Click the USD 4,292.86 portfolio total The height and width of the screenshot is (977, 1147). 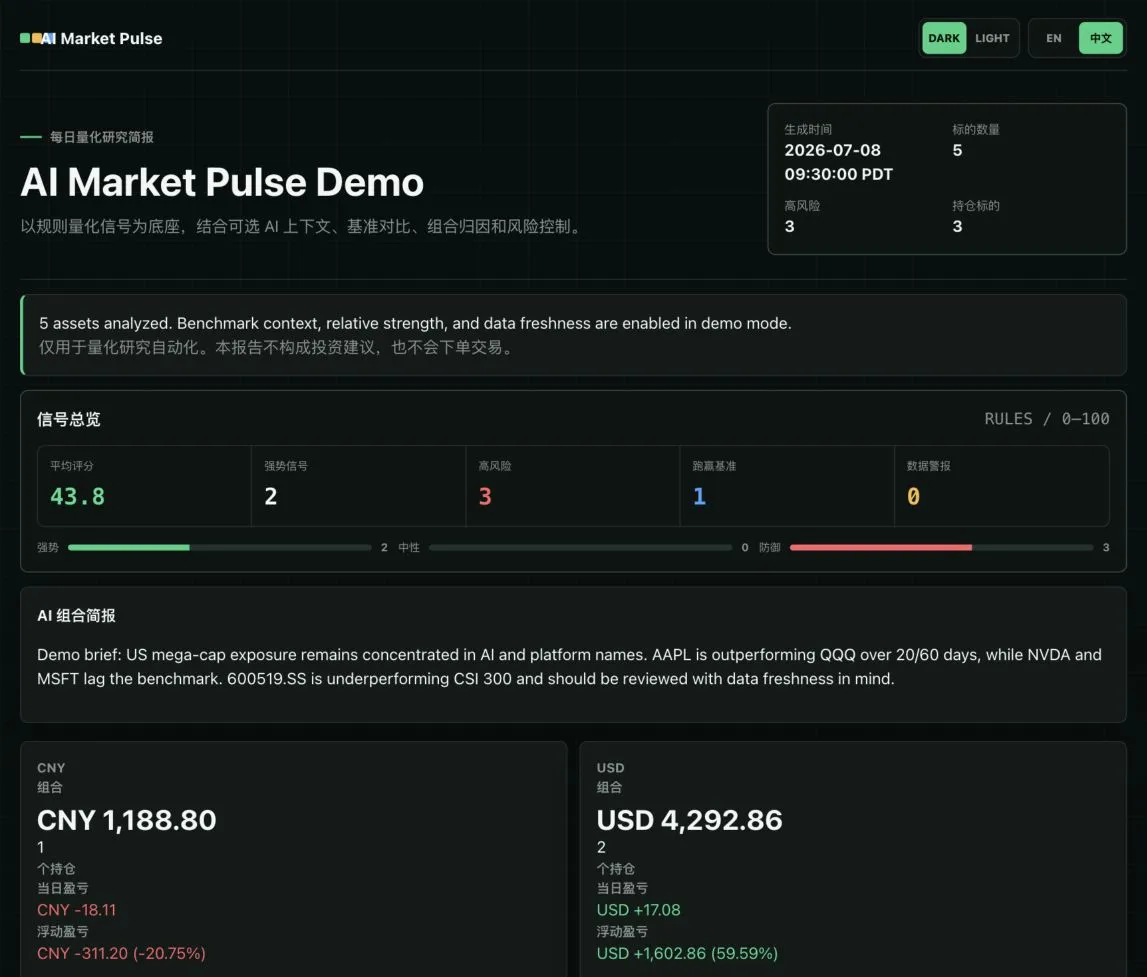pos(689,820)
